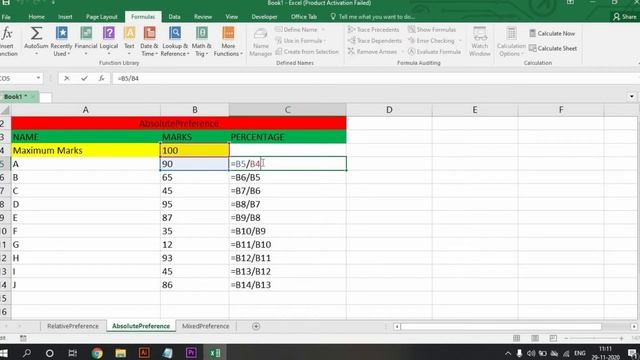Switch to the Insert tab
The width and height of the screenshot is (640, 360).
click(x=65, y=17)
